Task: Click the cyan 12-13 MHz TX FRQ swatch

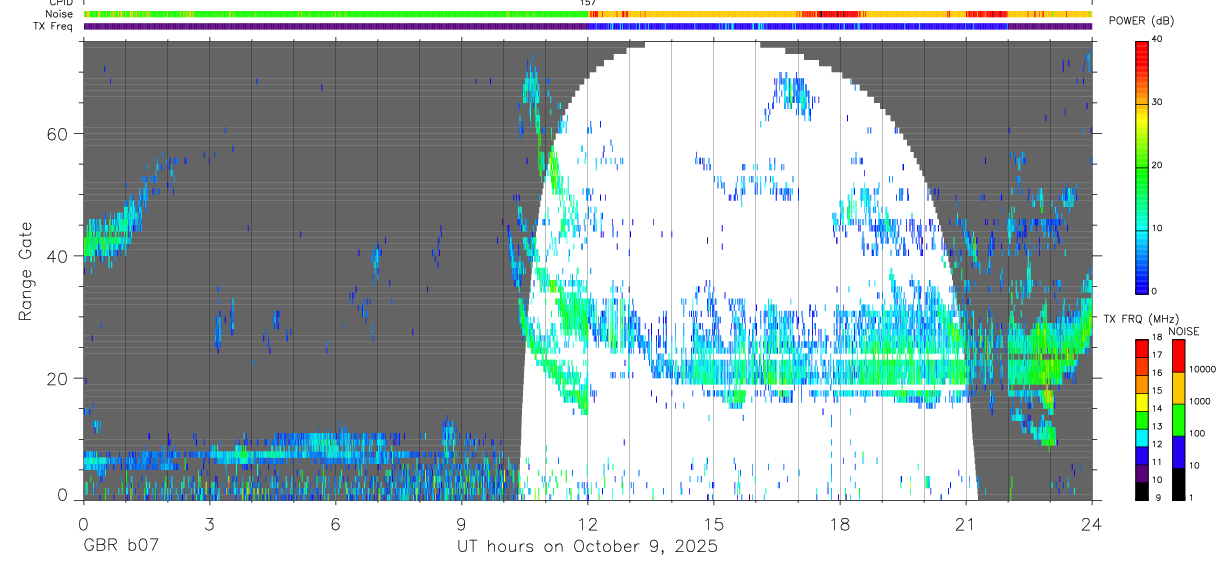Action: 1141,436
